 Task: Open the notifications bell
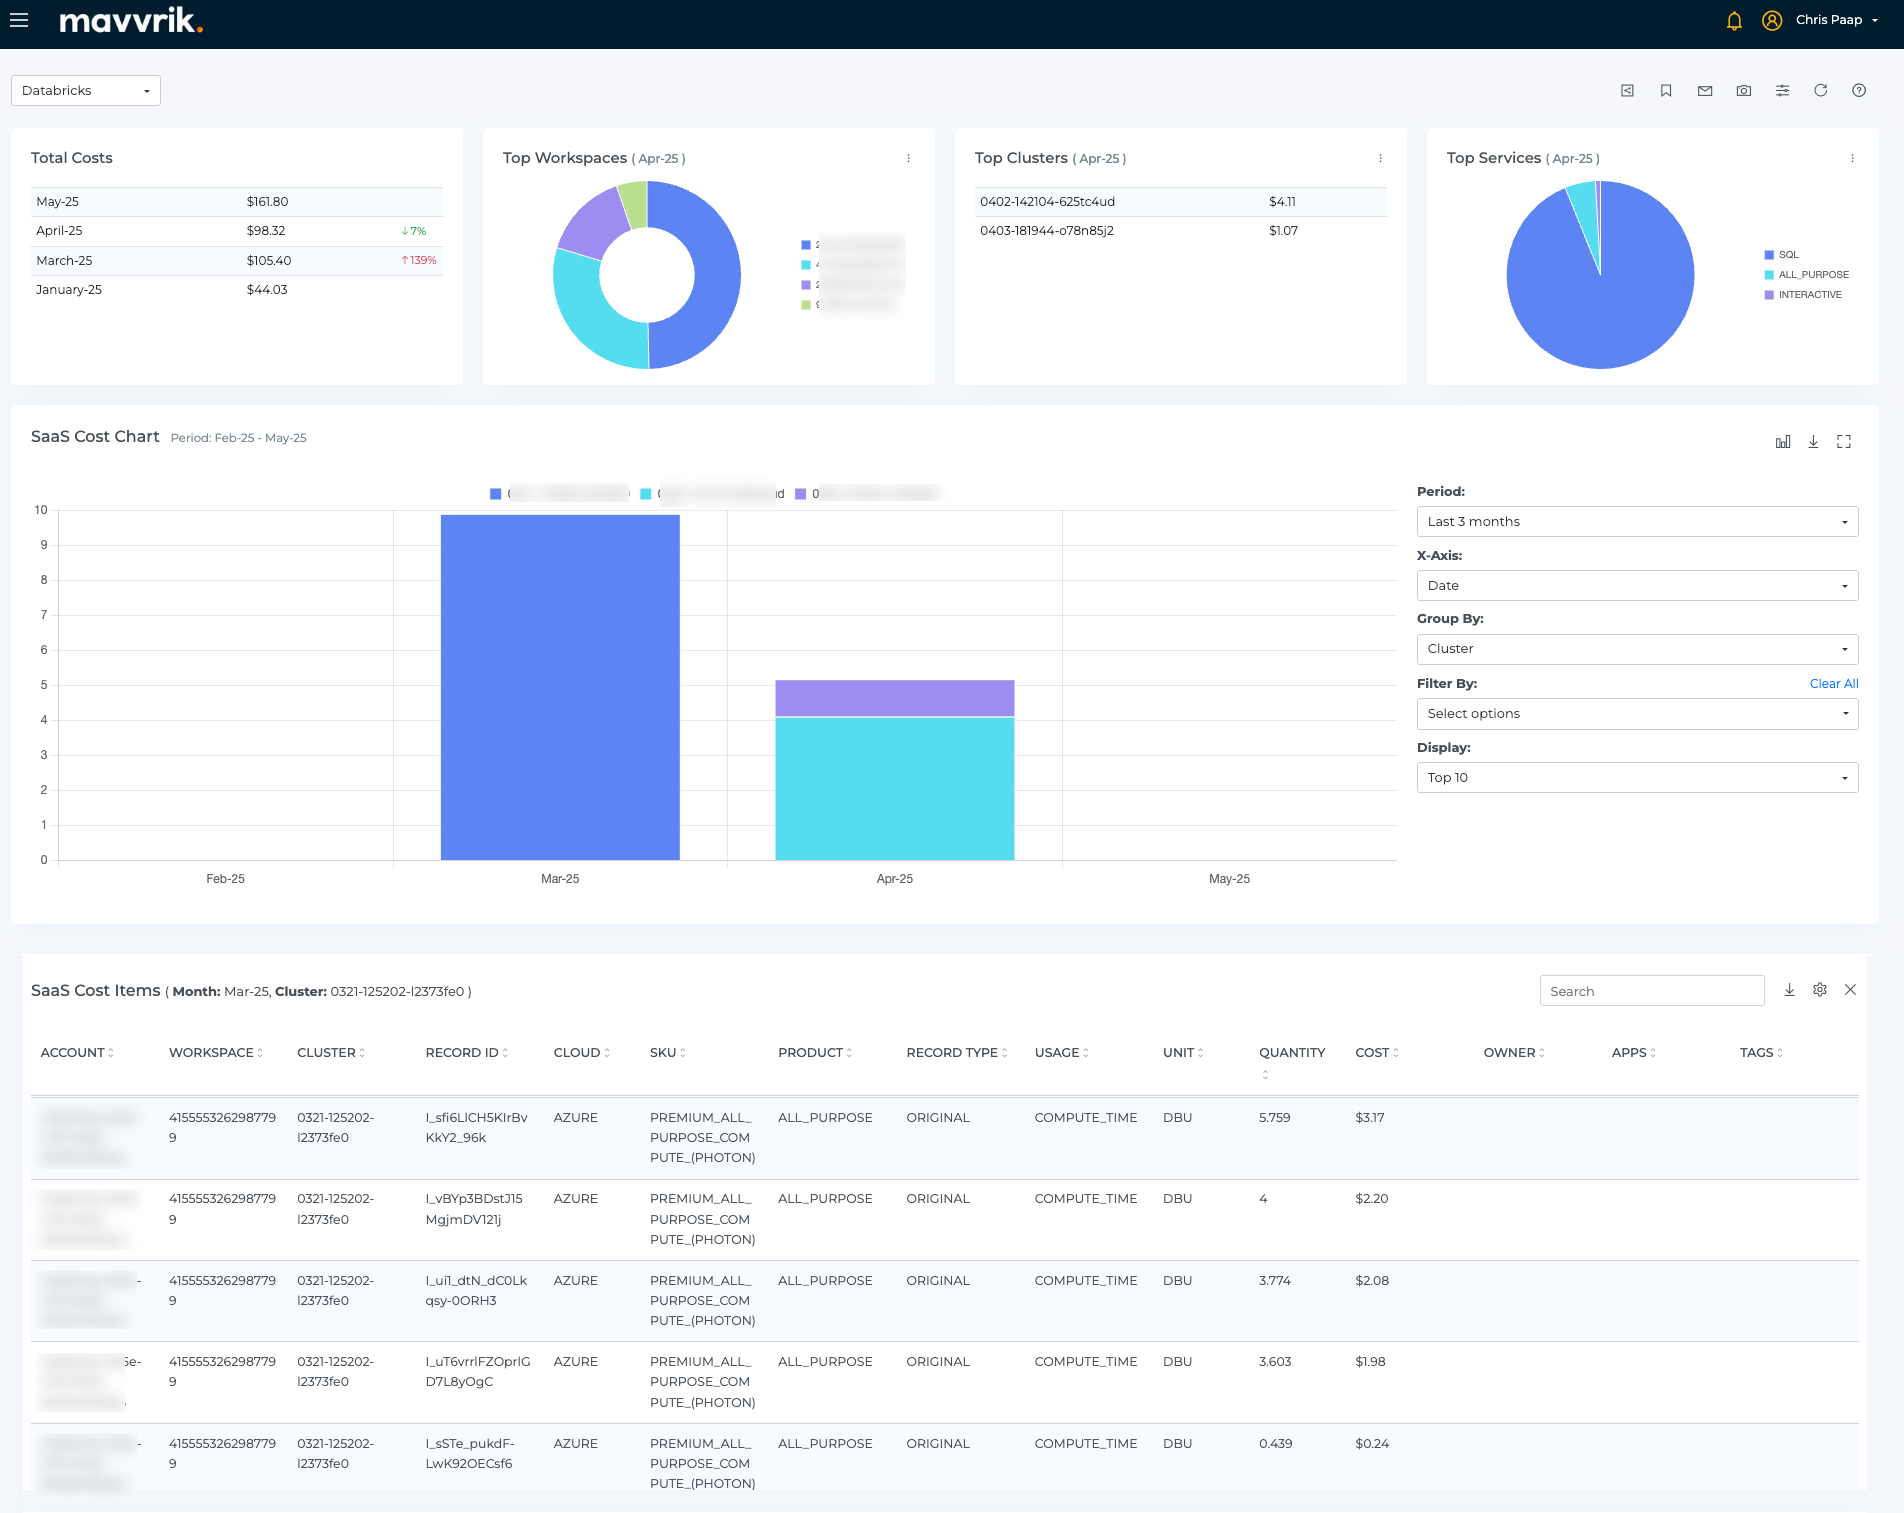click(x=1734, y=21)
